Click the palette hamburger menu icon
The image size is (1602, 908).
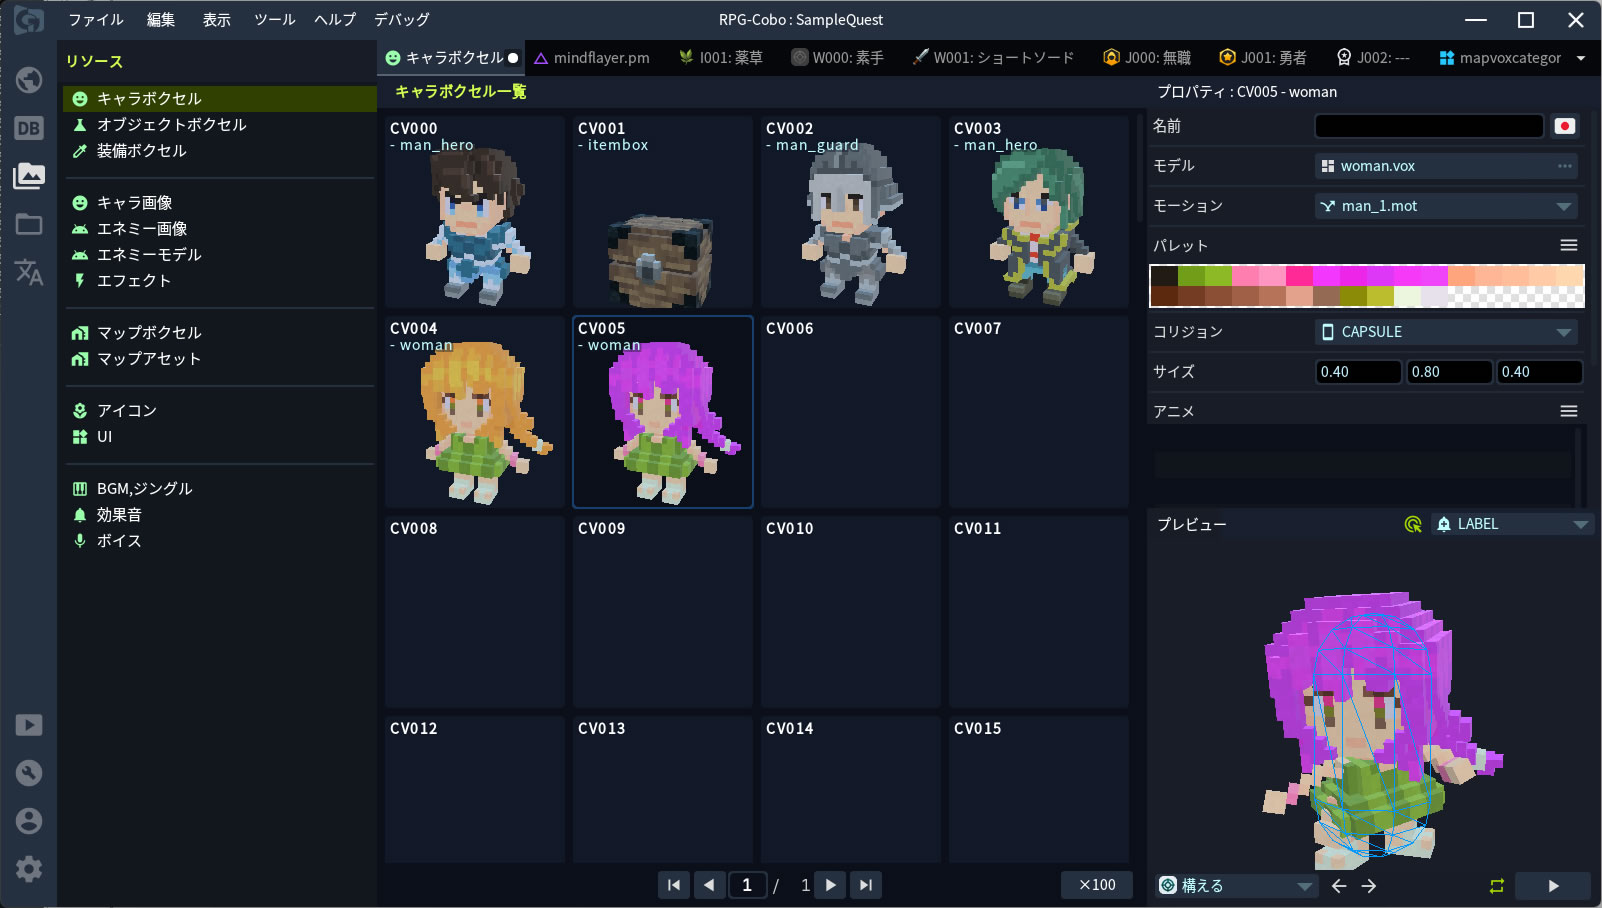pos(1568,245)
